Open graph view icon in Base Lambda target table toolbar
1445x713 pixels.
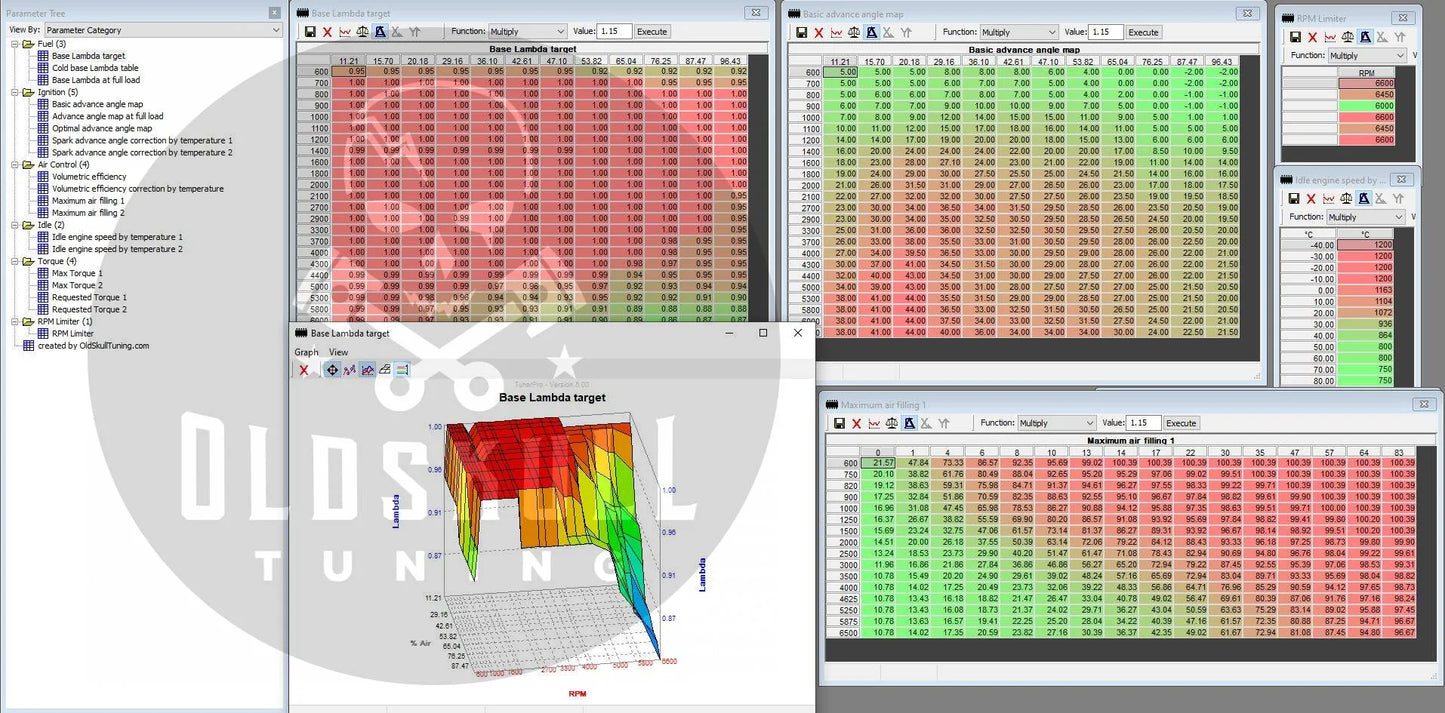point(345,32)
